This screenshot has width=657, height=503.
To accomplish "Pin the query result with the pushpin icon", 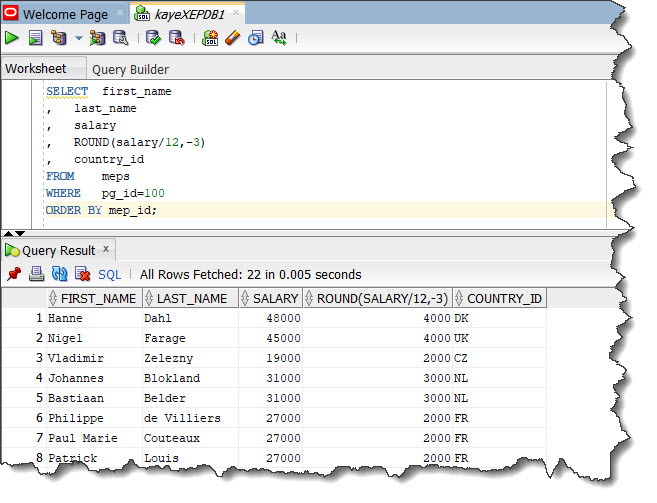I will pos(14,274).
